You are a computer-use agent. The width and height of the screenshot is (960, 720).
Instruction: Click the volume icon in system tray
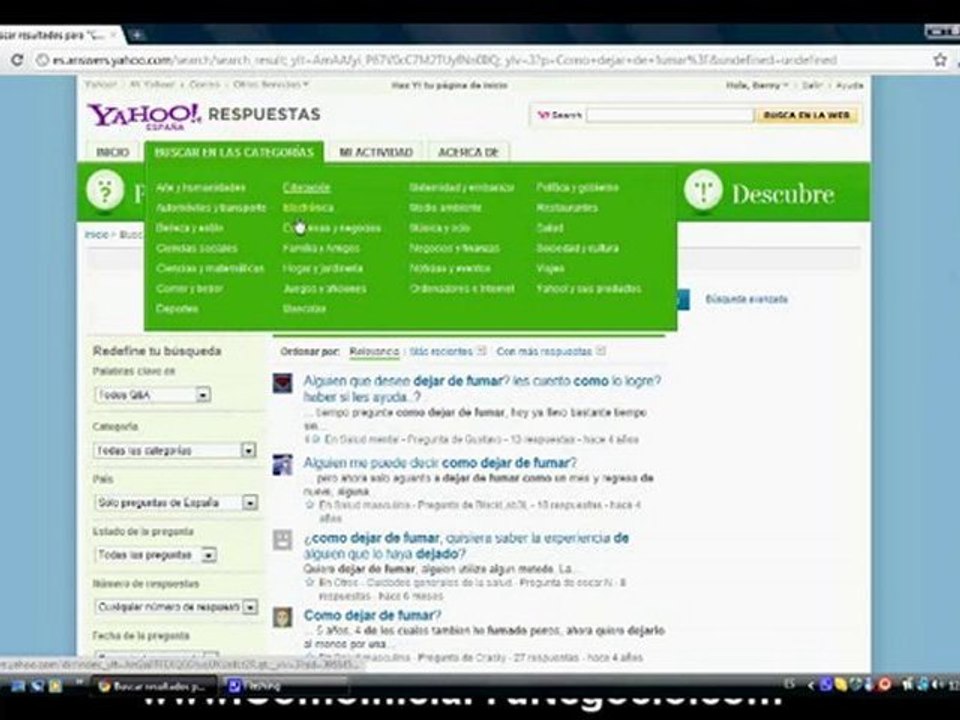pyautogui.click(x=937, y=684)
